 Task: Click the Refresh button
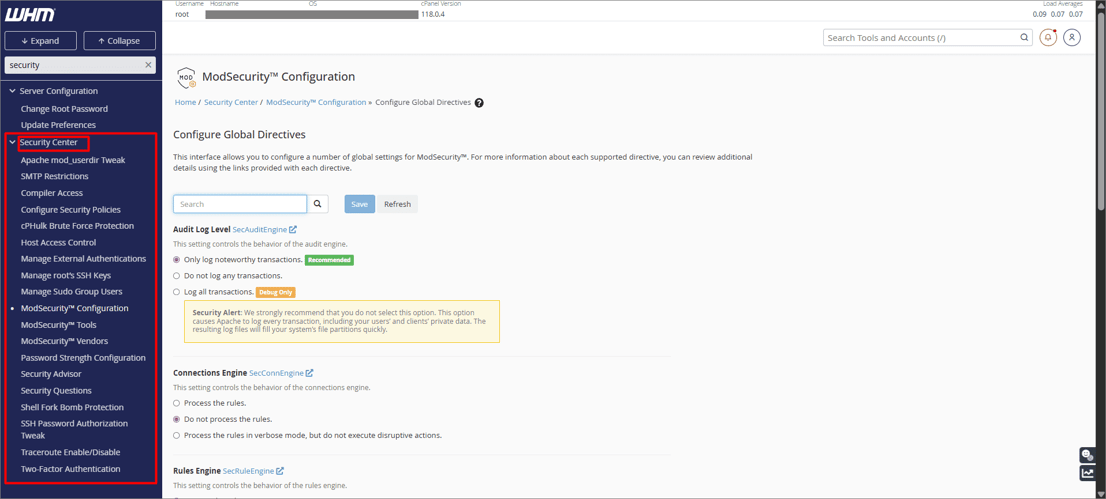pyautogui.click(x=397, y=204)
